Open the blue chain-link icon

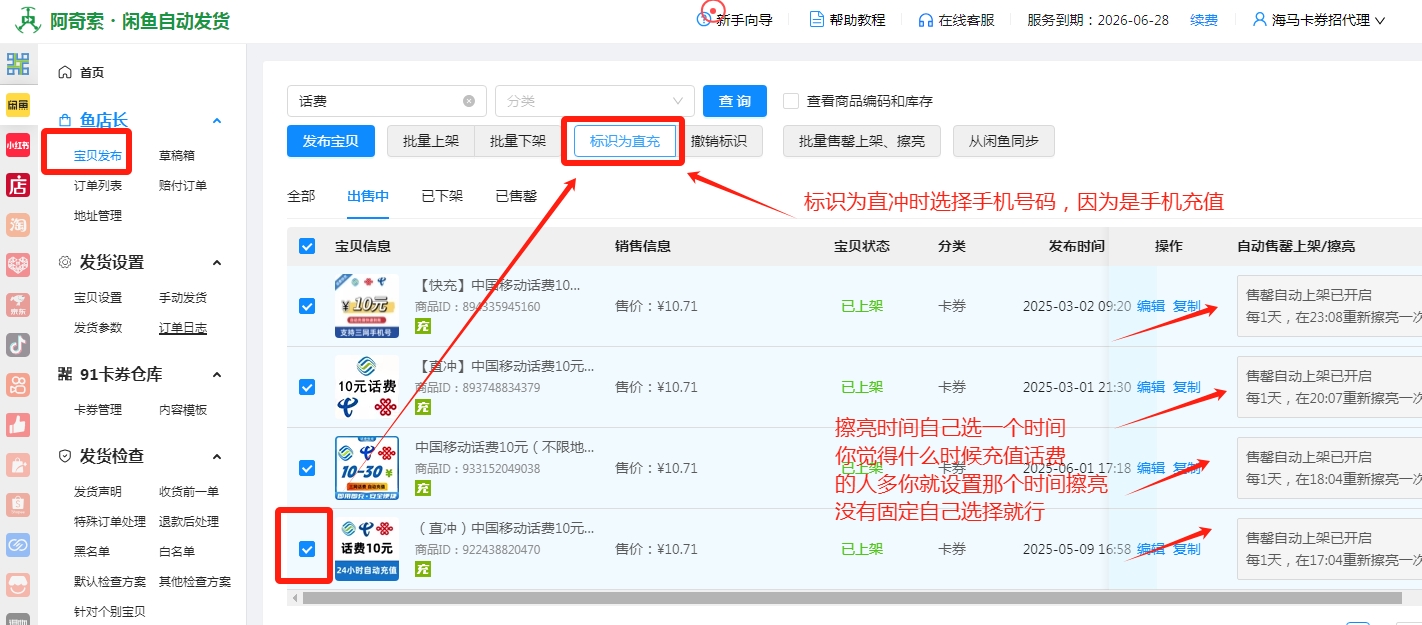click(18, 545)
